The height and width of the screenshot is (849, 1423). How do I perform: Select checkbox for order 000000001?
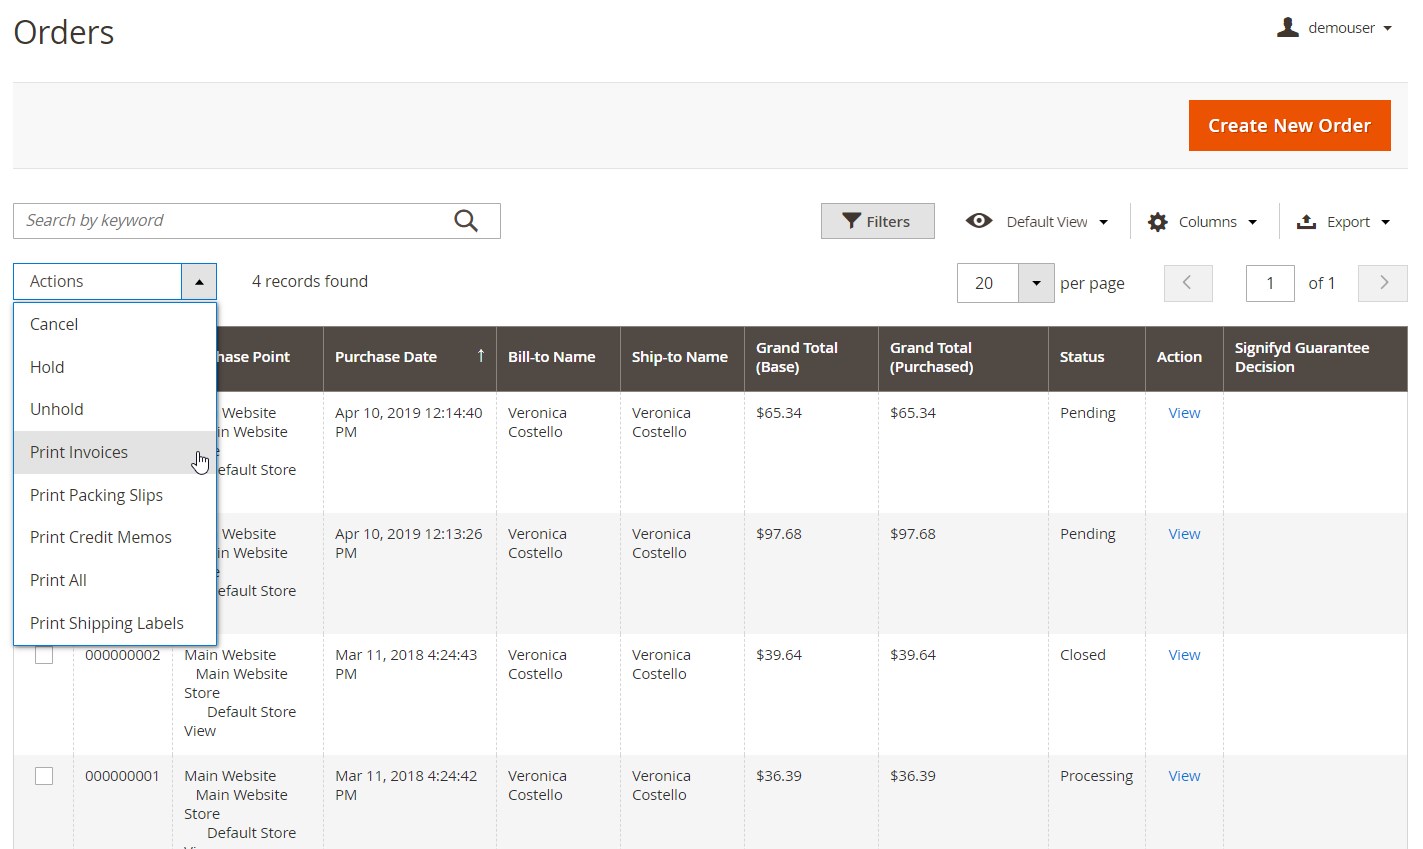(x=44, y=776)
